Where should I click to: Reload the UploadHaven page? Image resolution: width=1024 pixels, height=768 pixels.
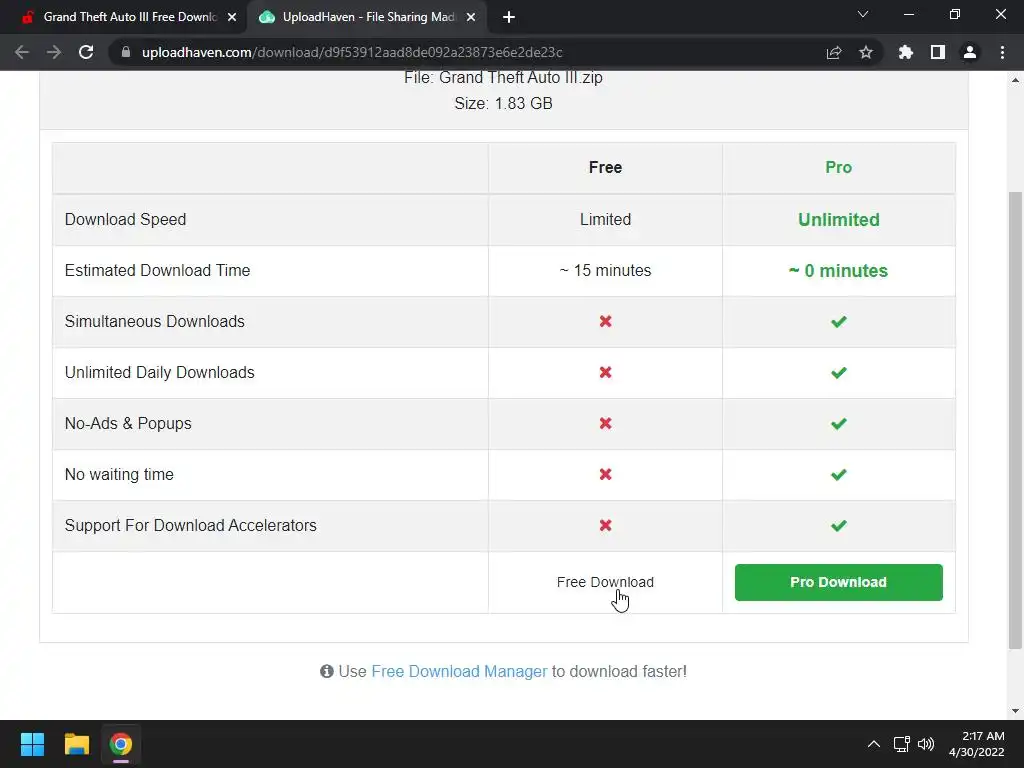coord(86,52)
